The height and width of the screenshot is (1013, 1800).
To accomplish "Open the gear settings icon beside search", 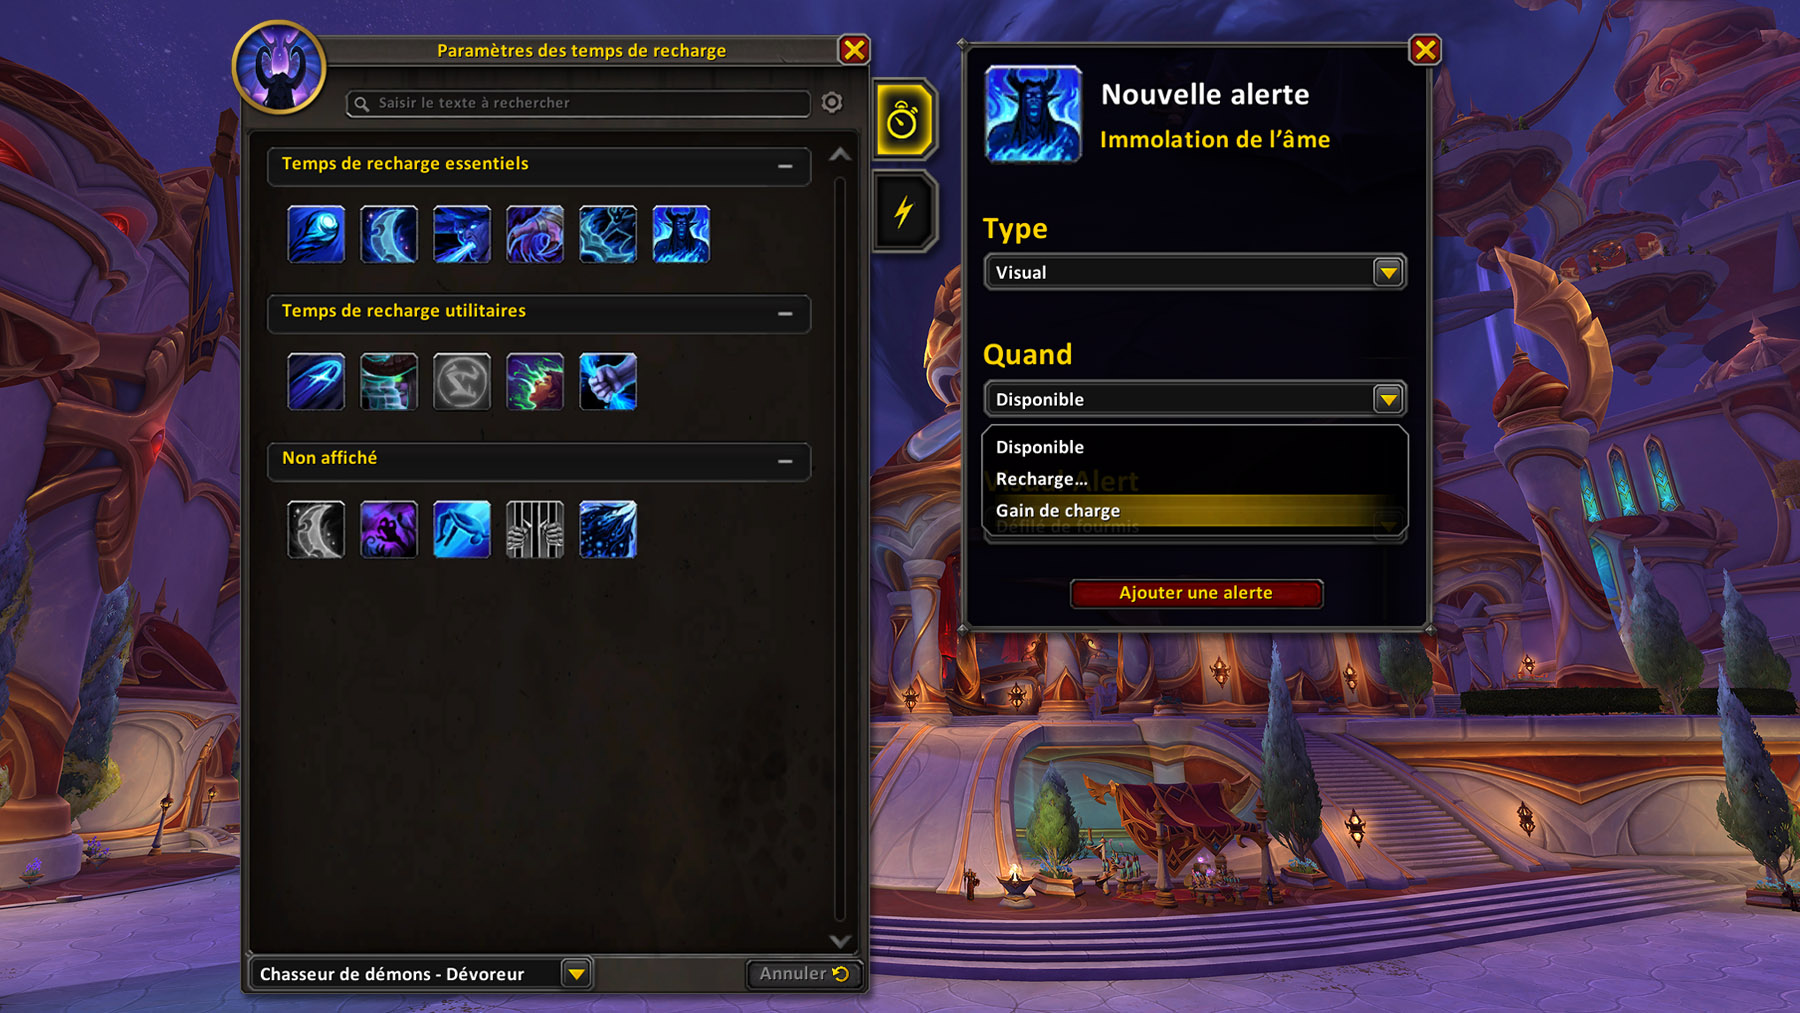I will point(832,102).
